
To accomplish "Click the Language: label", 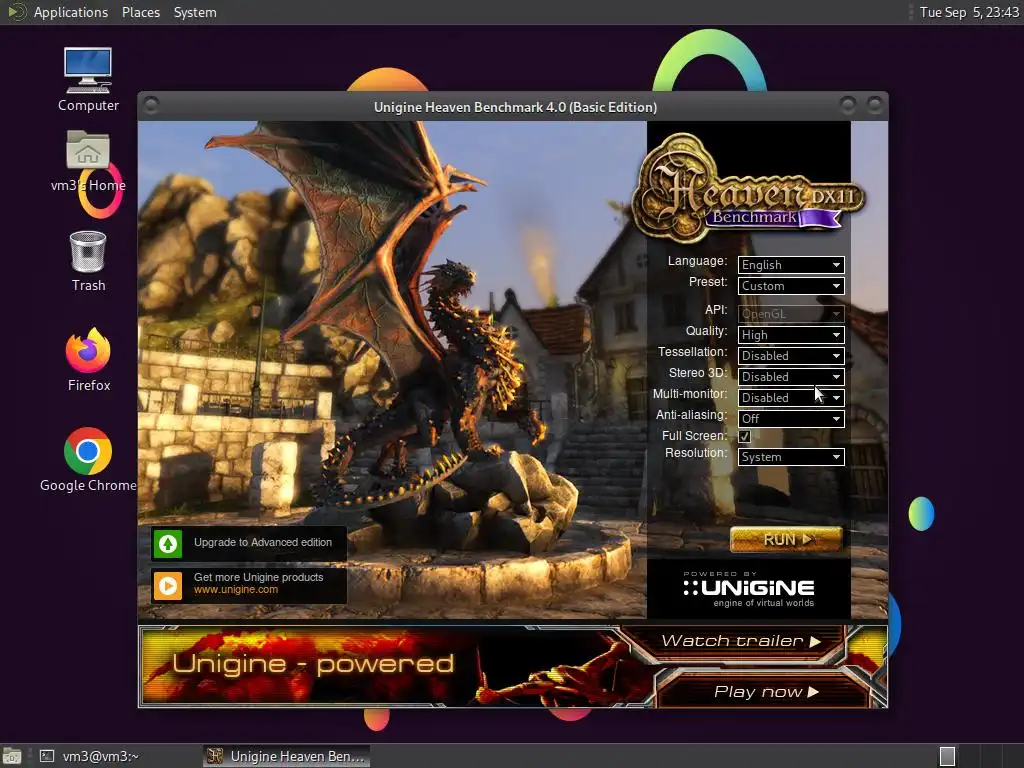I will click(697, 261).
